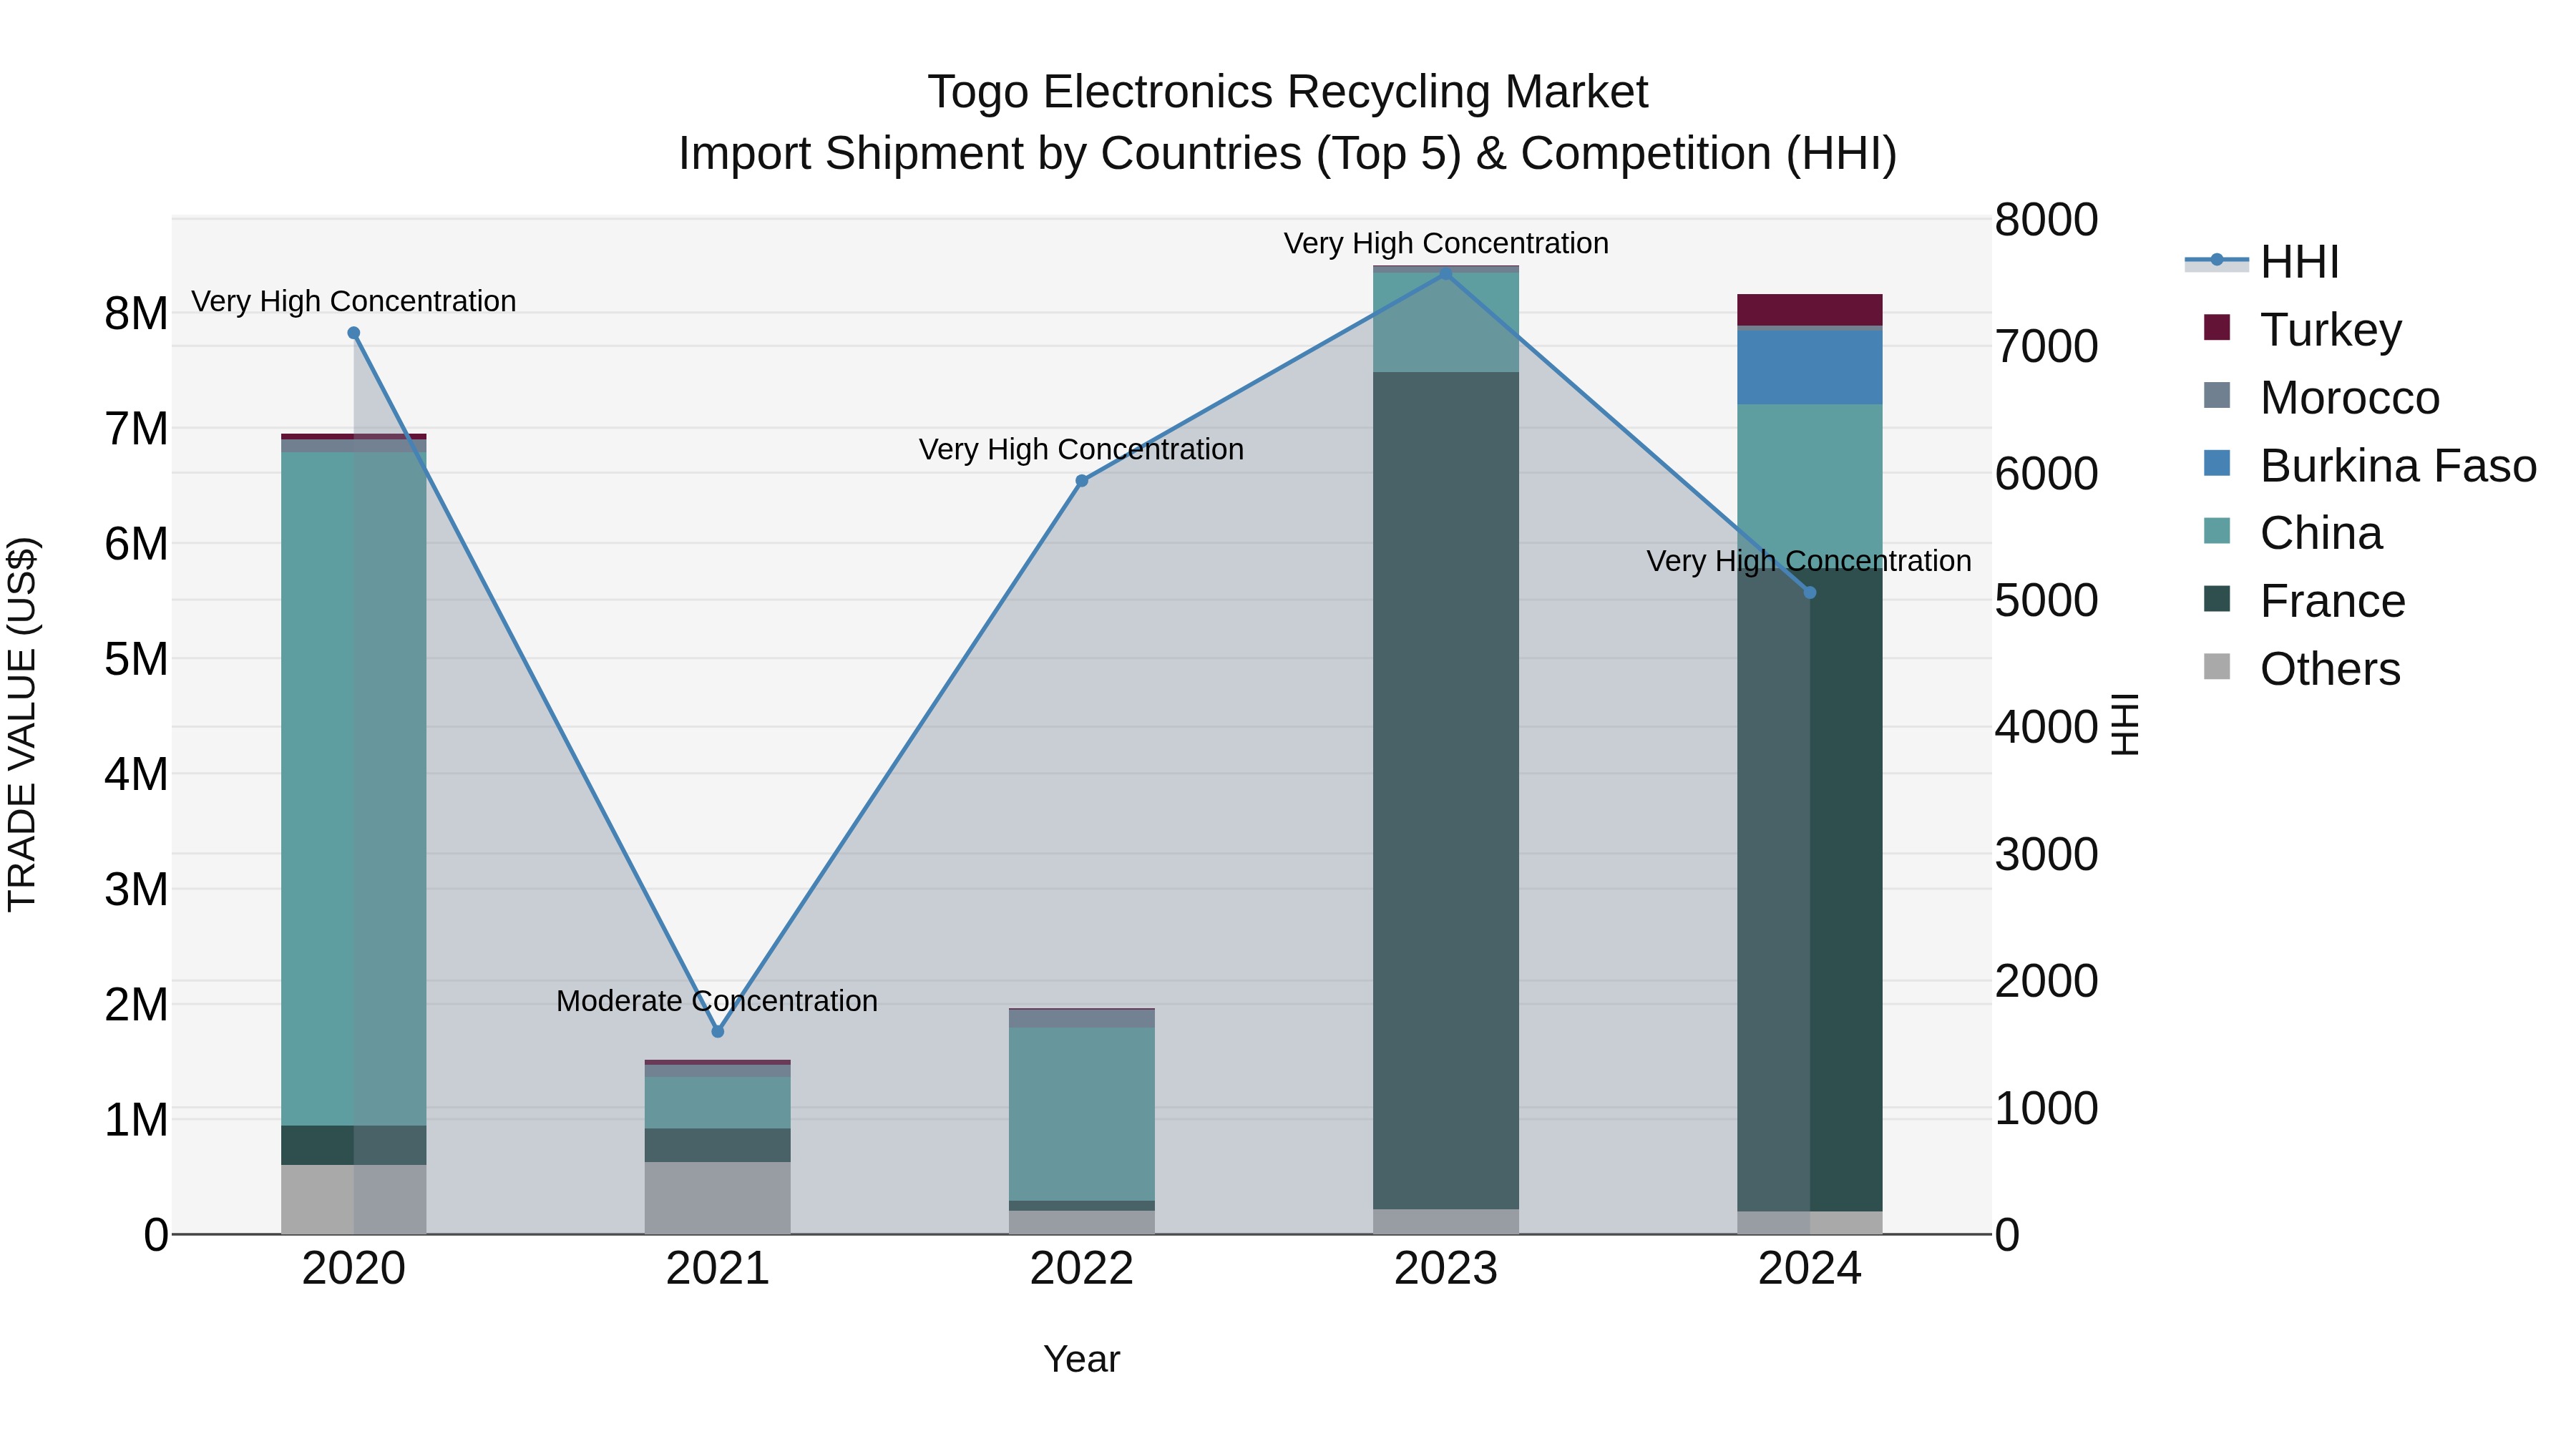Viewport: 2576px width, 1449px height.
Task: Click the '5000' right axis tick label
Action: point(2046,601)
